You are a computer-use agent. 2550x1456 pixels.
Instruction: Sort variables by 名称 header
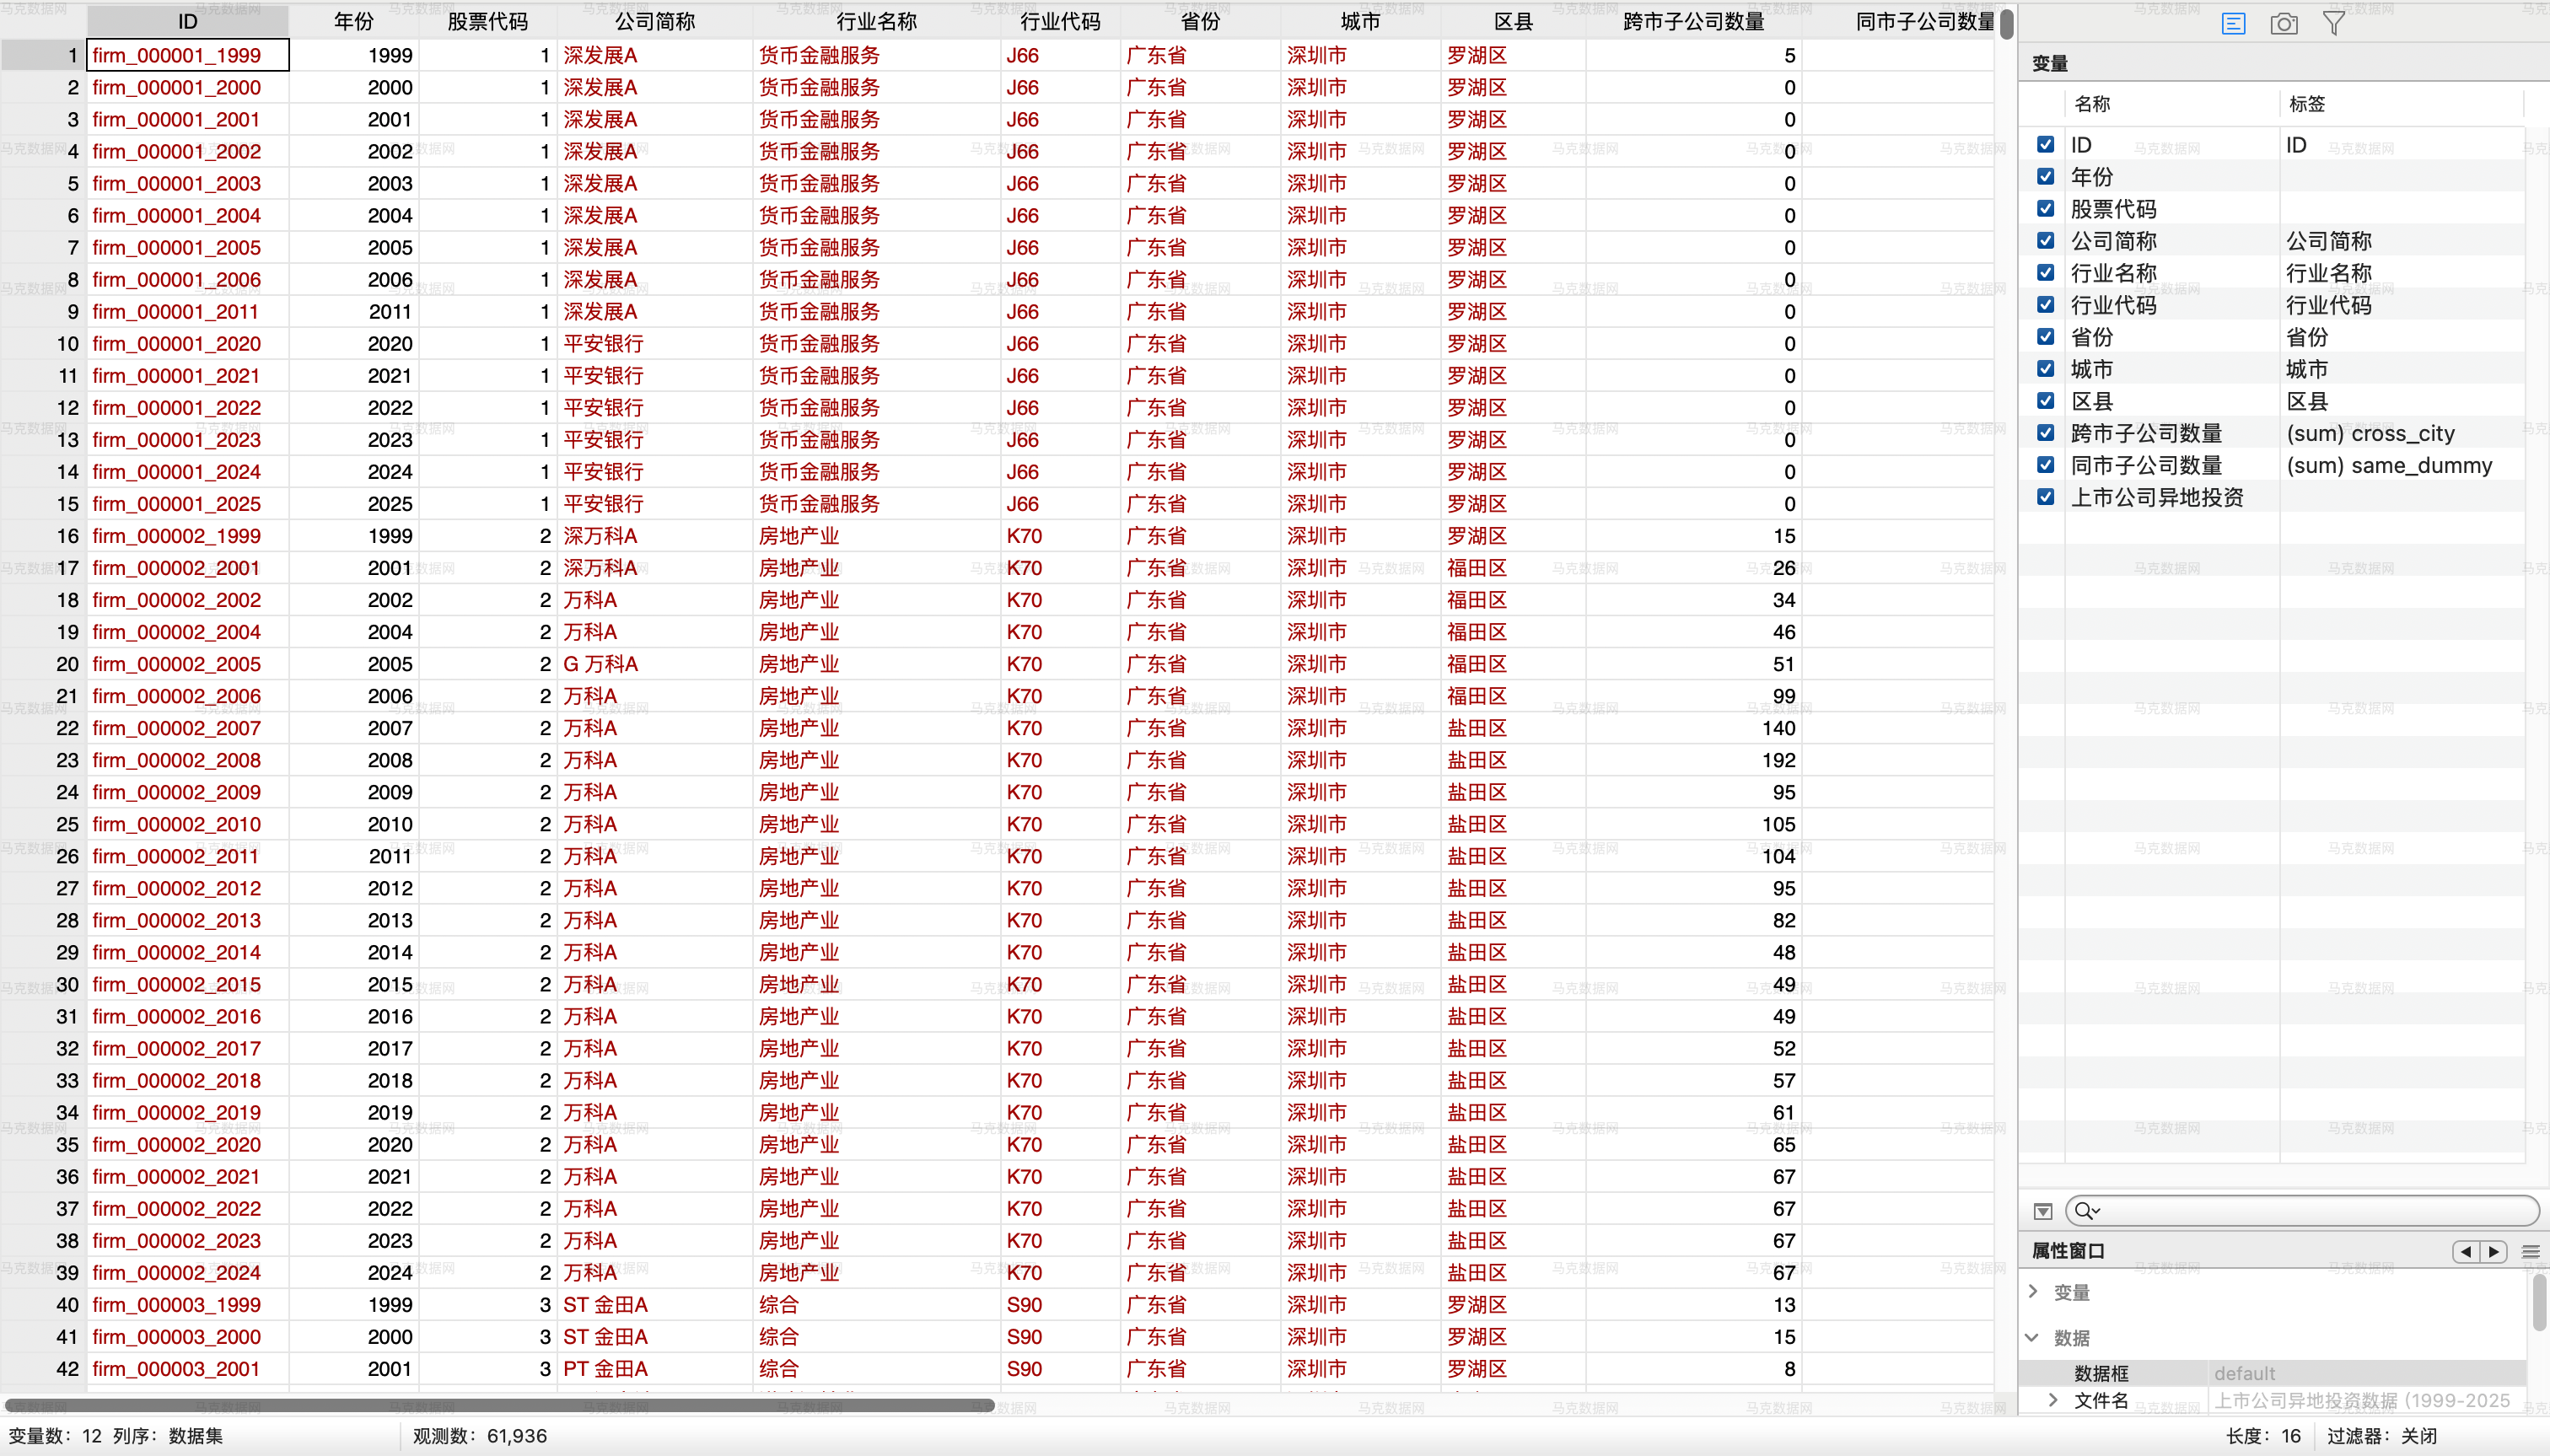pos(2092,104)
